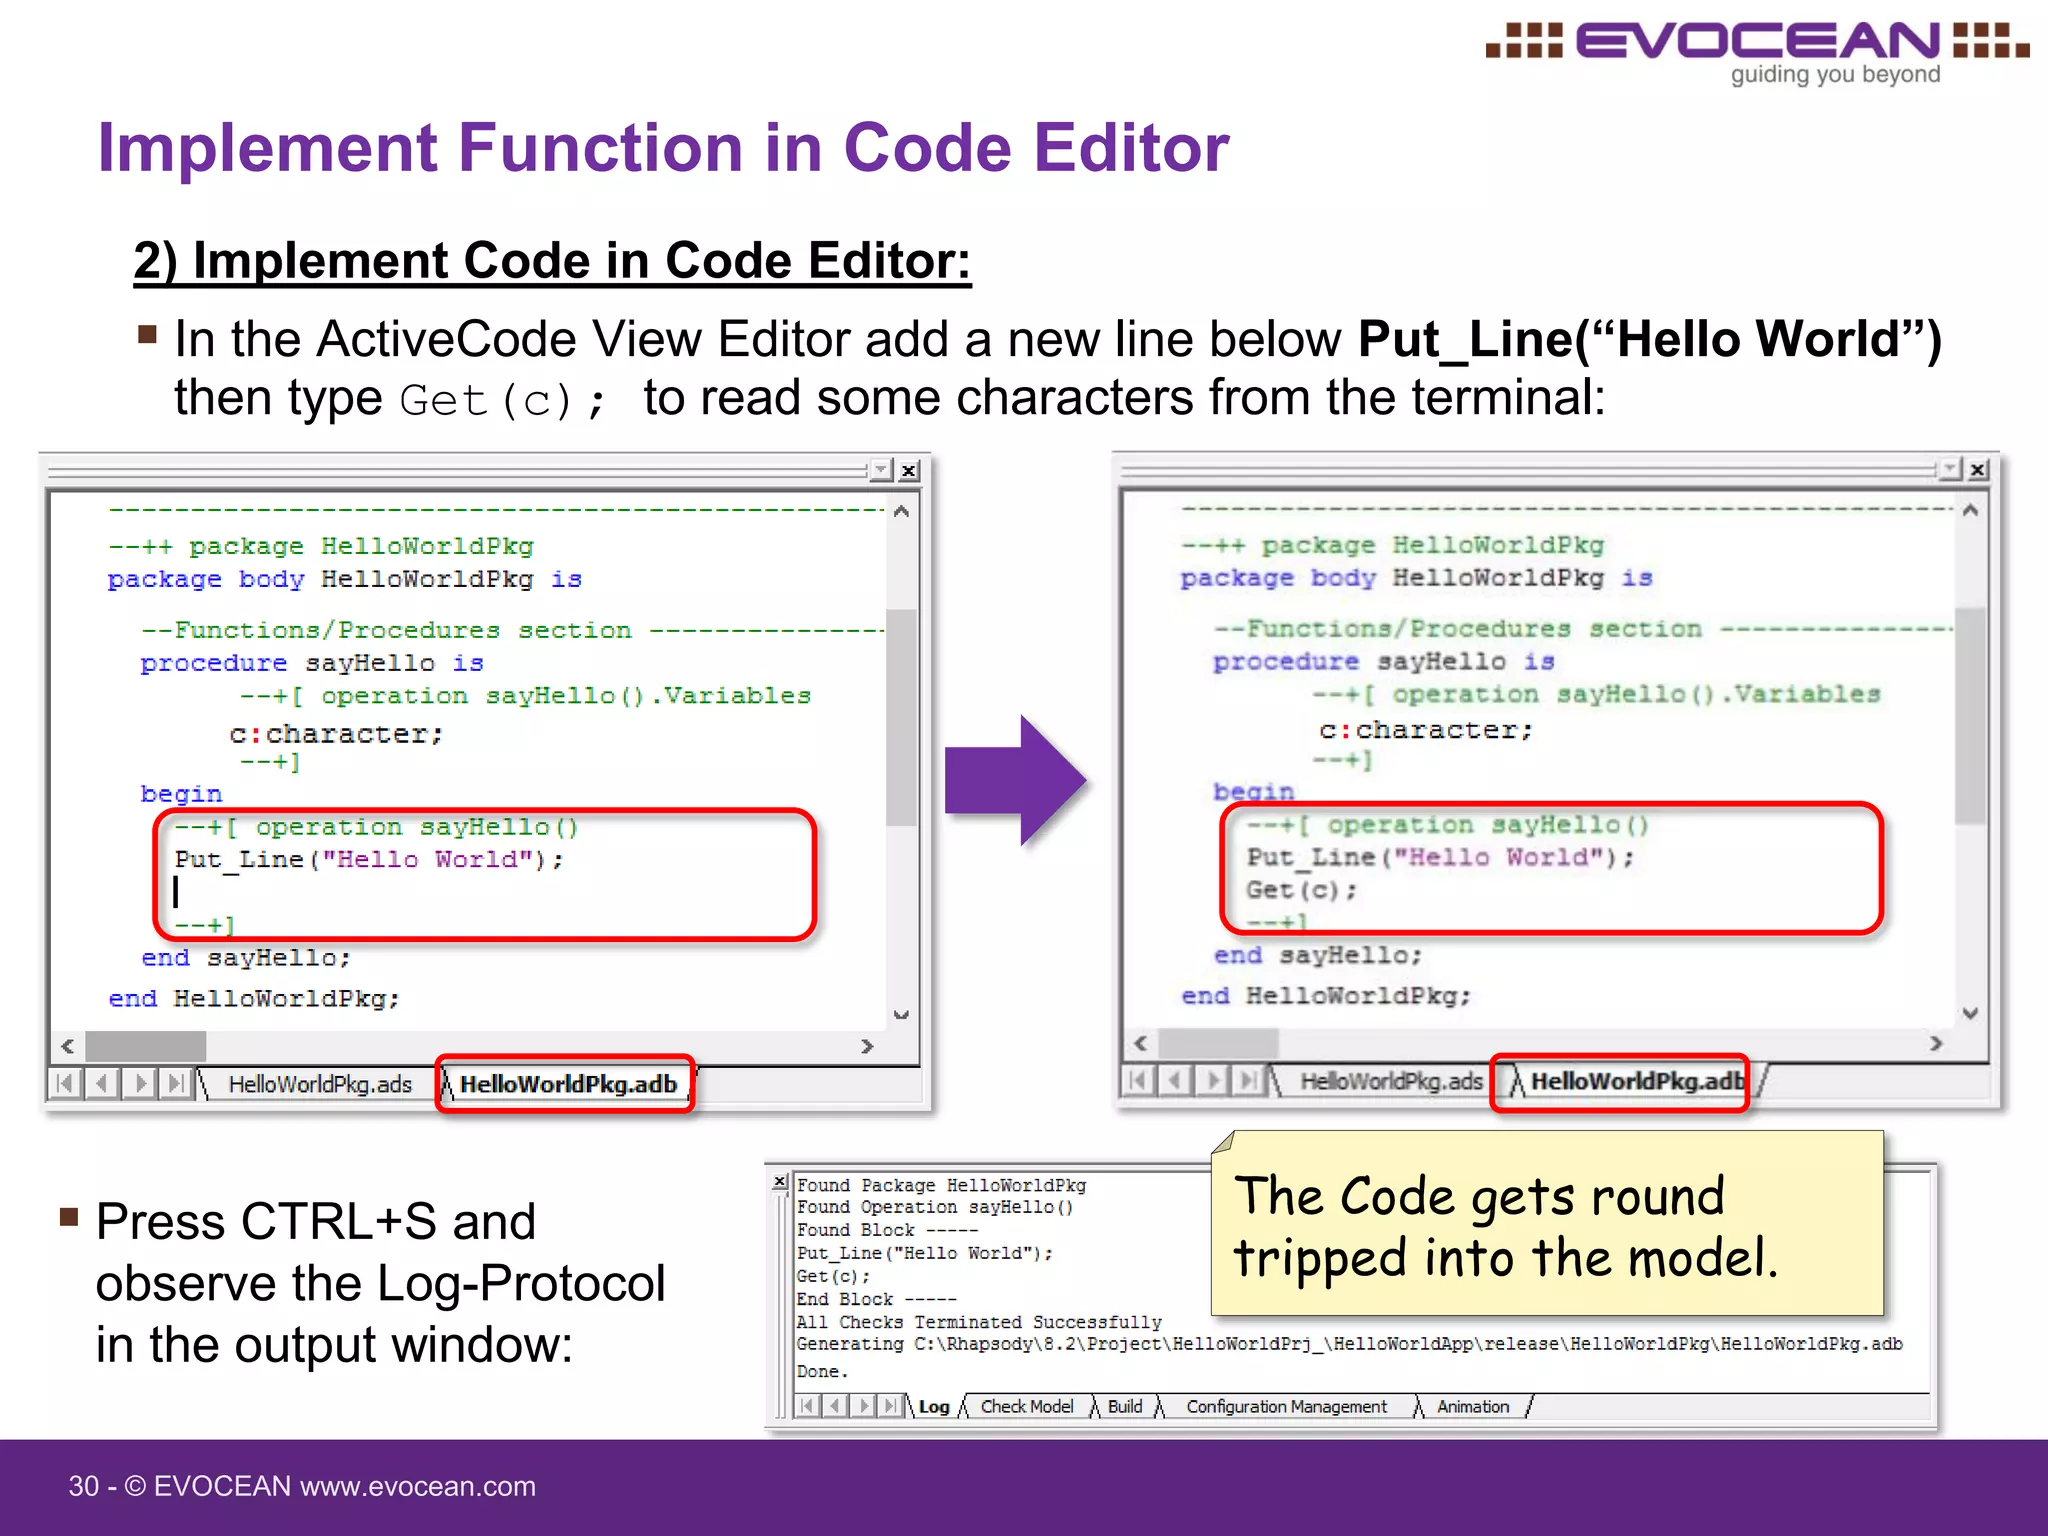Click right editor vertical scrollbar thumb
The width and height of the screenshot is (2048, 1536).
1970,715
